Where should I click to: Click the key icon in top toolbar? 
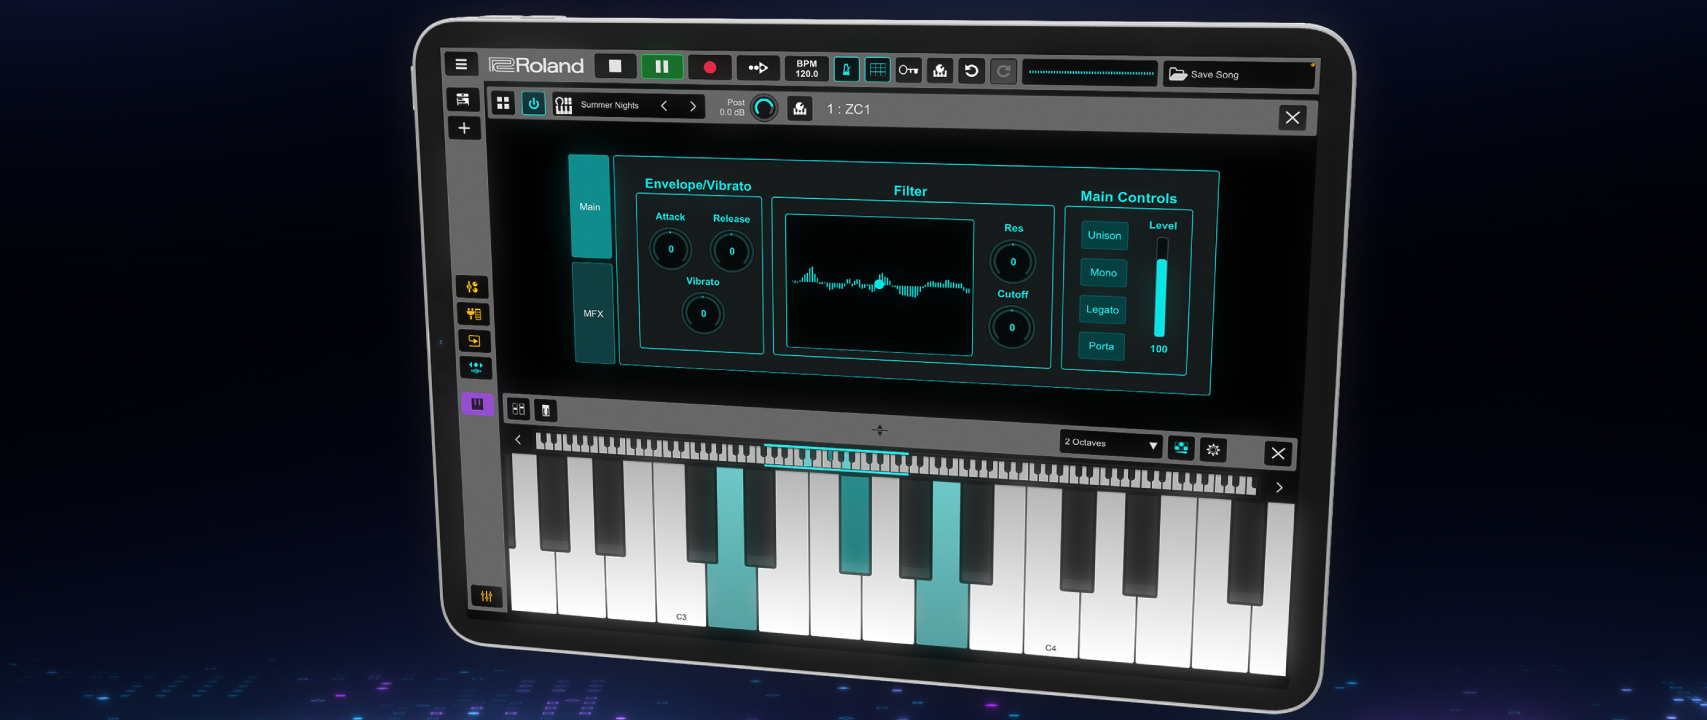(908, 70)
